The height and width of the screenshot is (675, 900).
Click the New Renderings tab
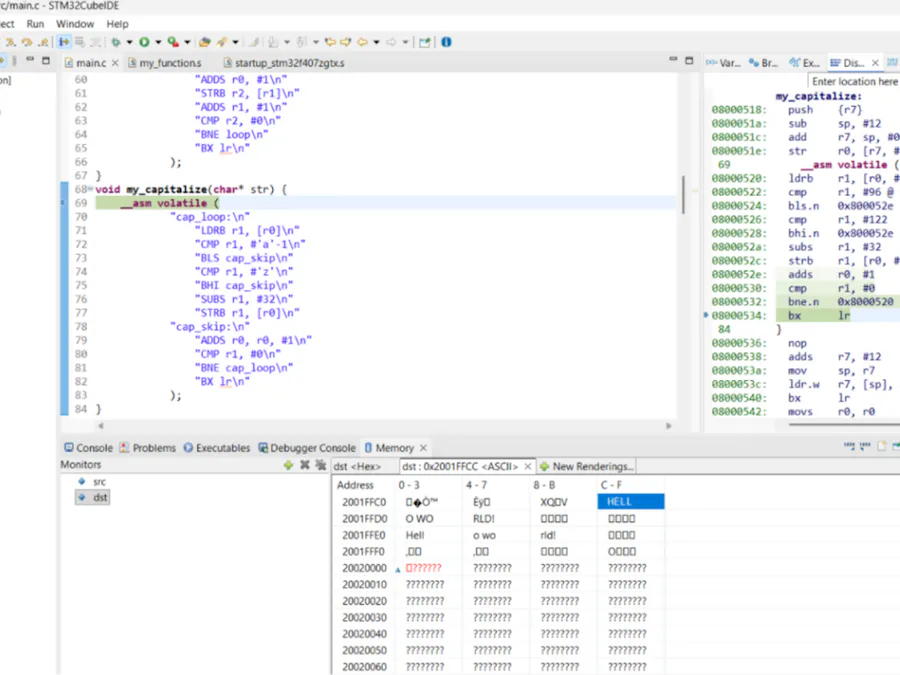pos(587,467)
